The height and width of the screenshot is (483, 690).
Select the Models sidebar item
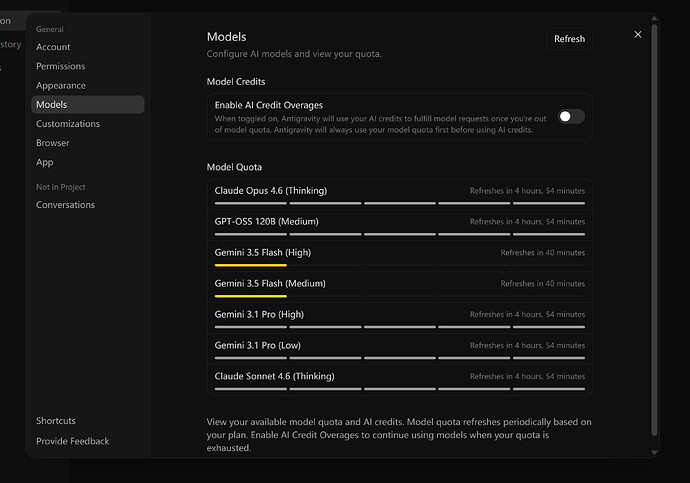tap(88, 105)
